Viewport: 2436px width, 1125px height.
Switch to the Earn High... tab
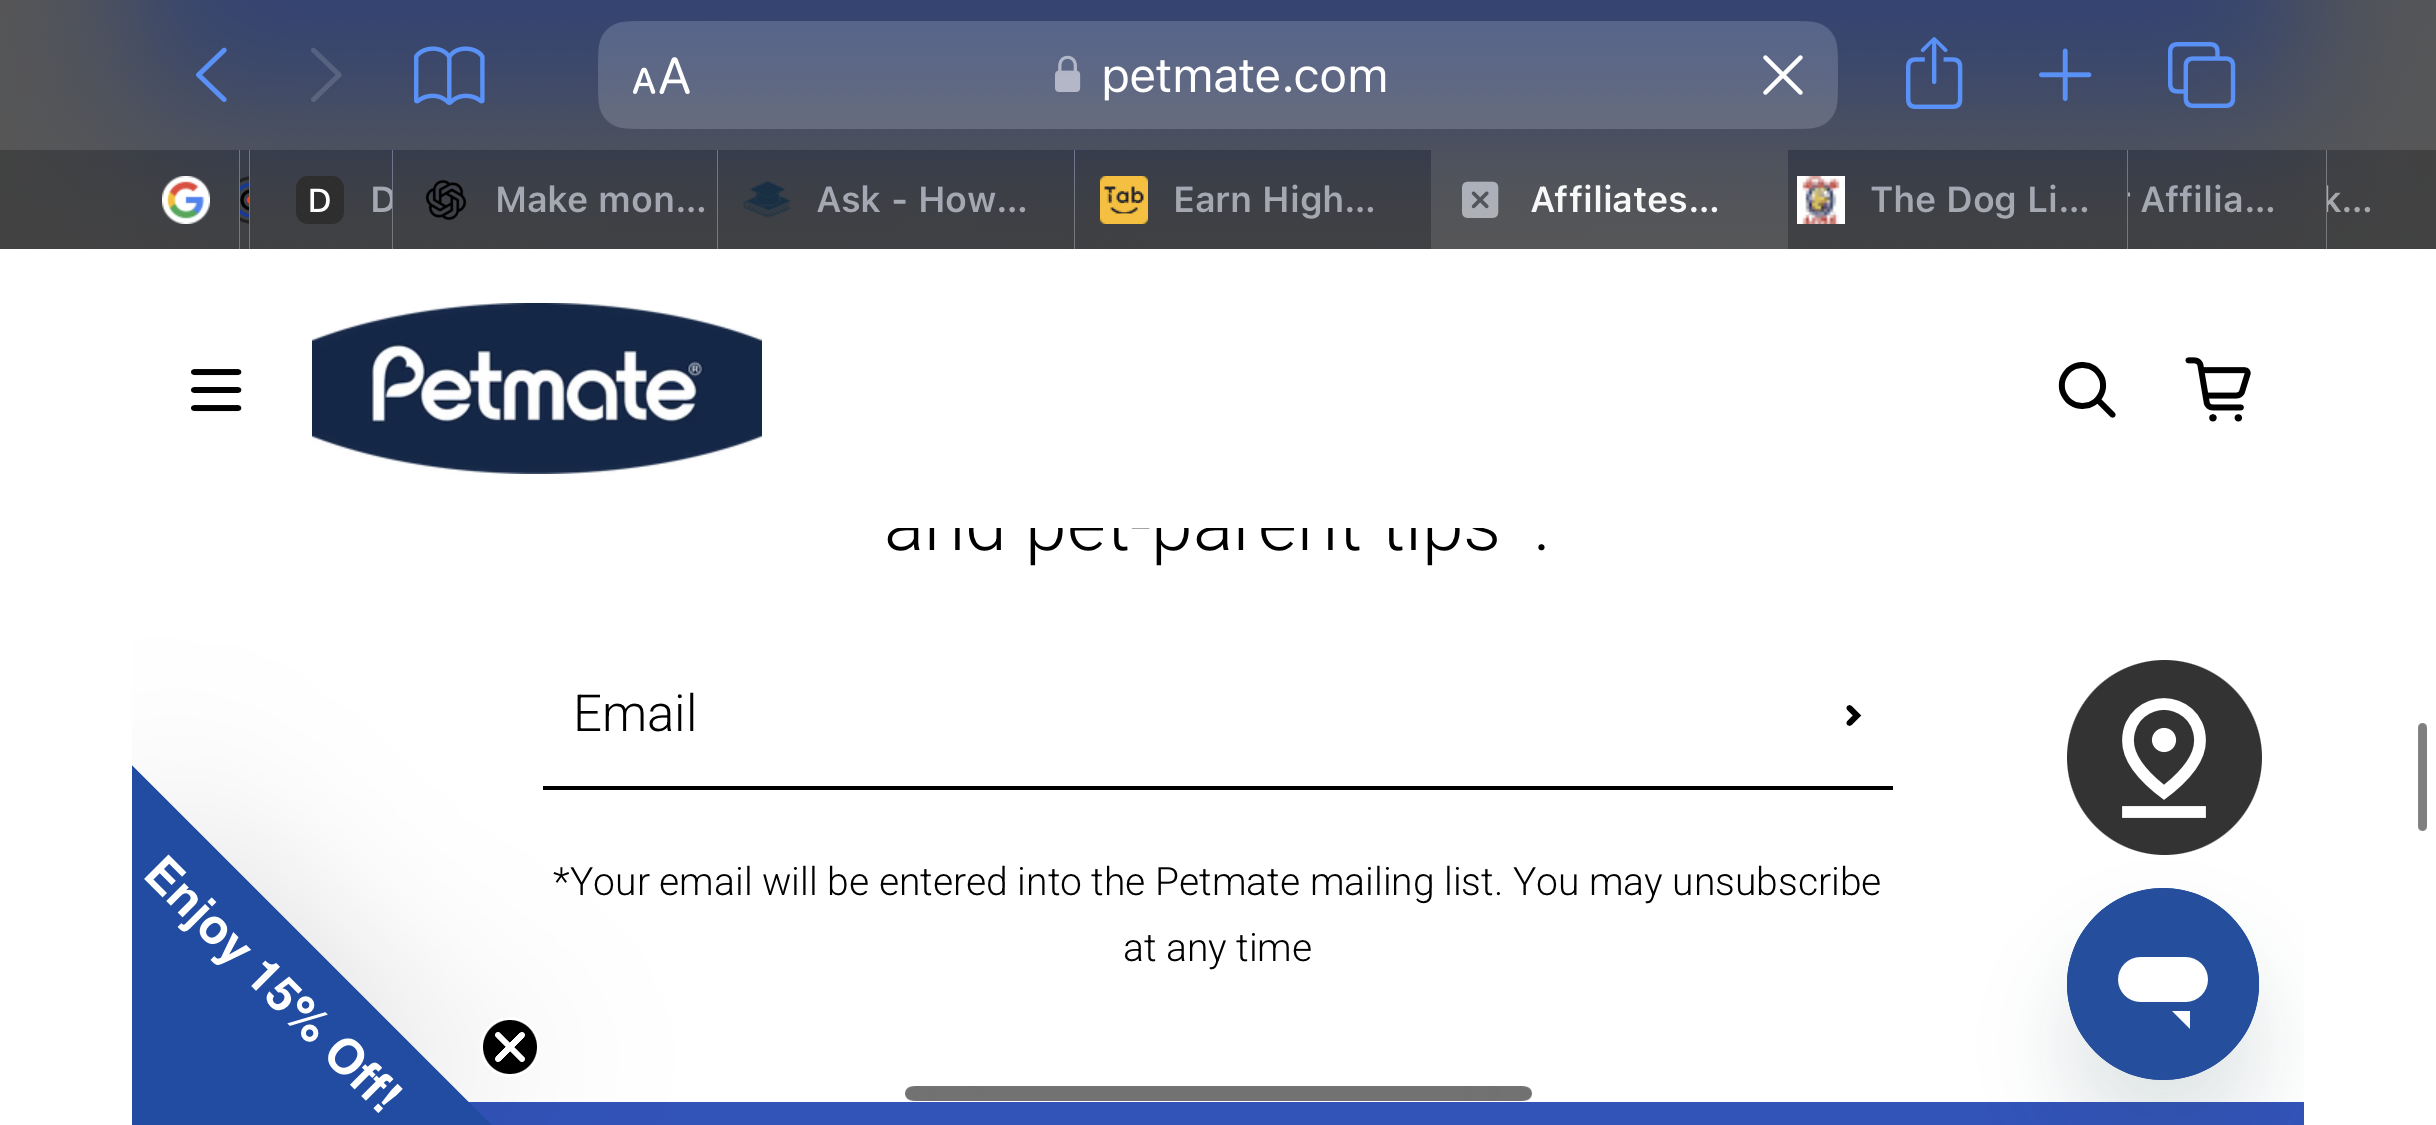pyautogui.click(x=1252, y=200)
